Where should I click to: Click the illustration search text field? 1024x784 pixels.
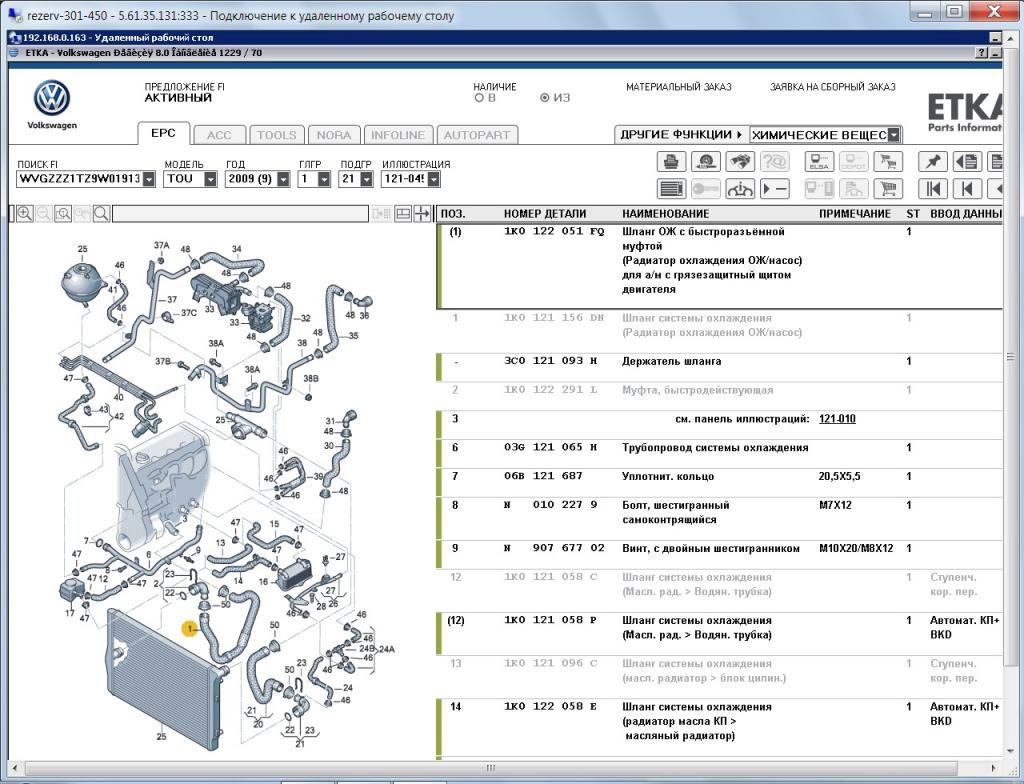(x=240, y=214)
